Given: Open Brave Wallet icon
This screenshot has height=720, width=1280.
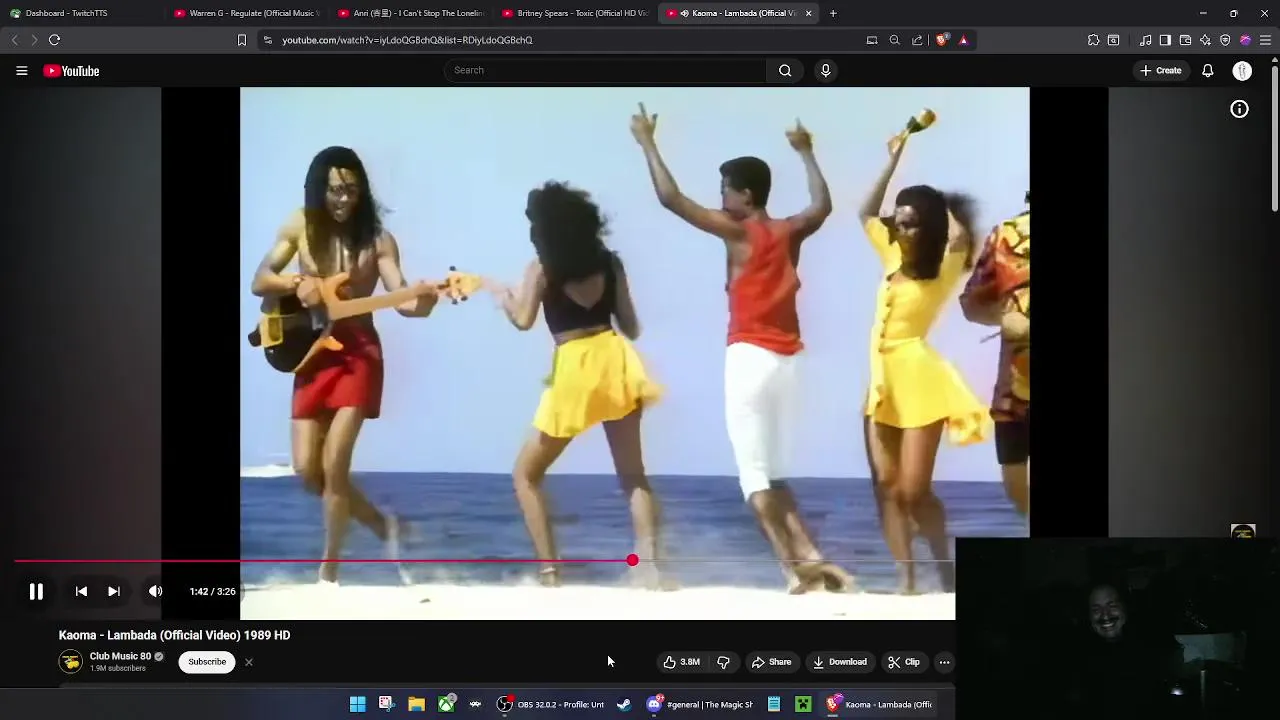Looking at the screenshot, I should 1185,40.
